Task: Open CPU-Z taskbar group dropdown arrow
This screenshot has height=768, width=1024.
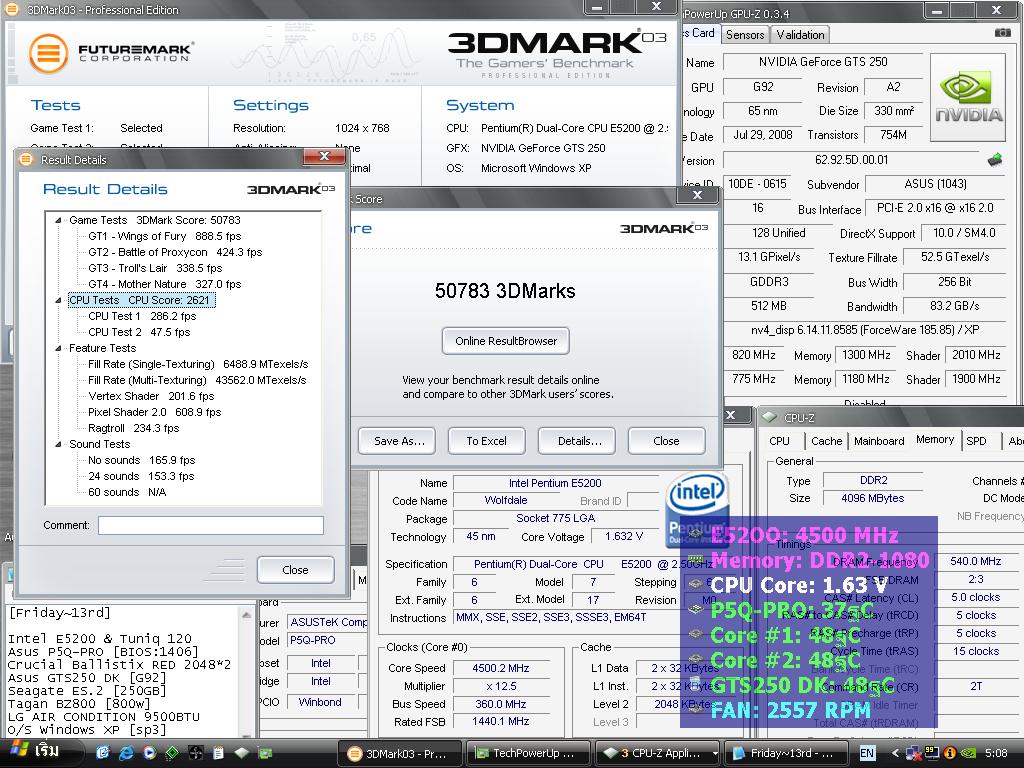Action: pyautogui.click(x=715, y=753)
